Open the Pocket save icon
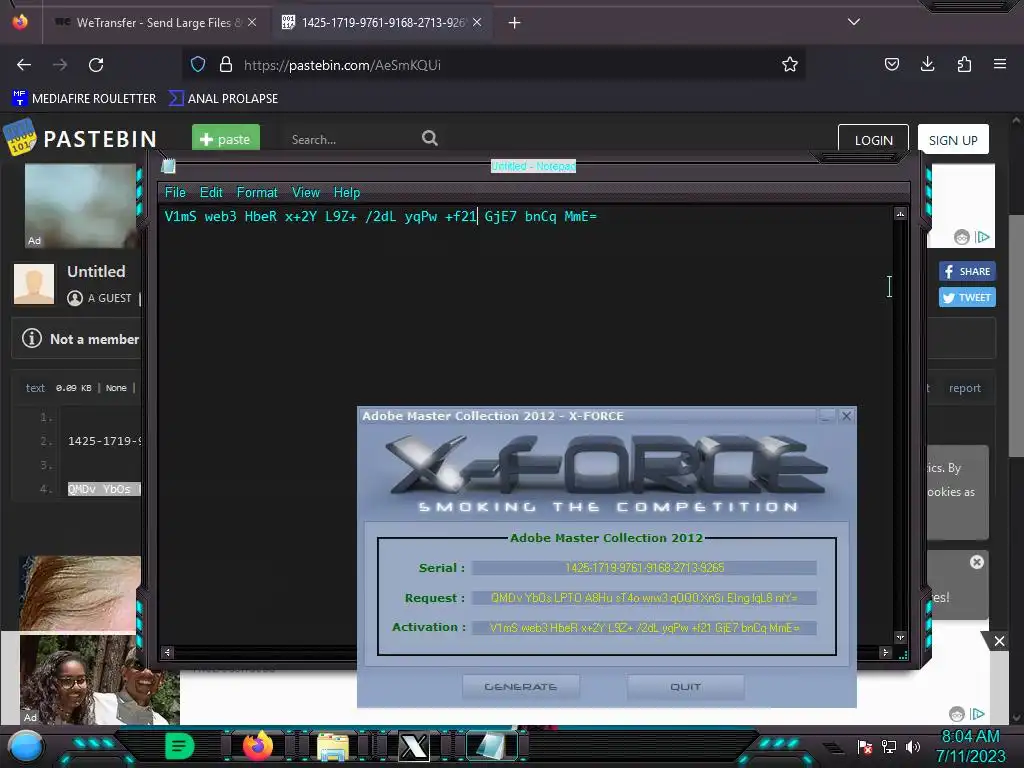The image size is (1024, 768). click(891, 65)
